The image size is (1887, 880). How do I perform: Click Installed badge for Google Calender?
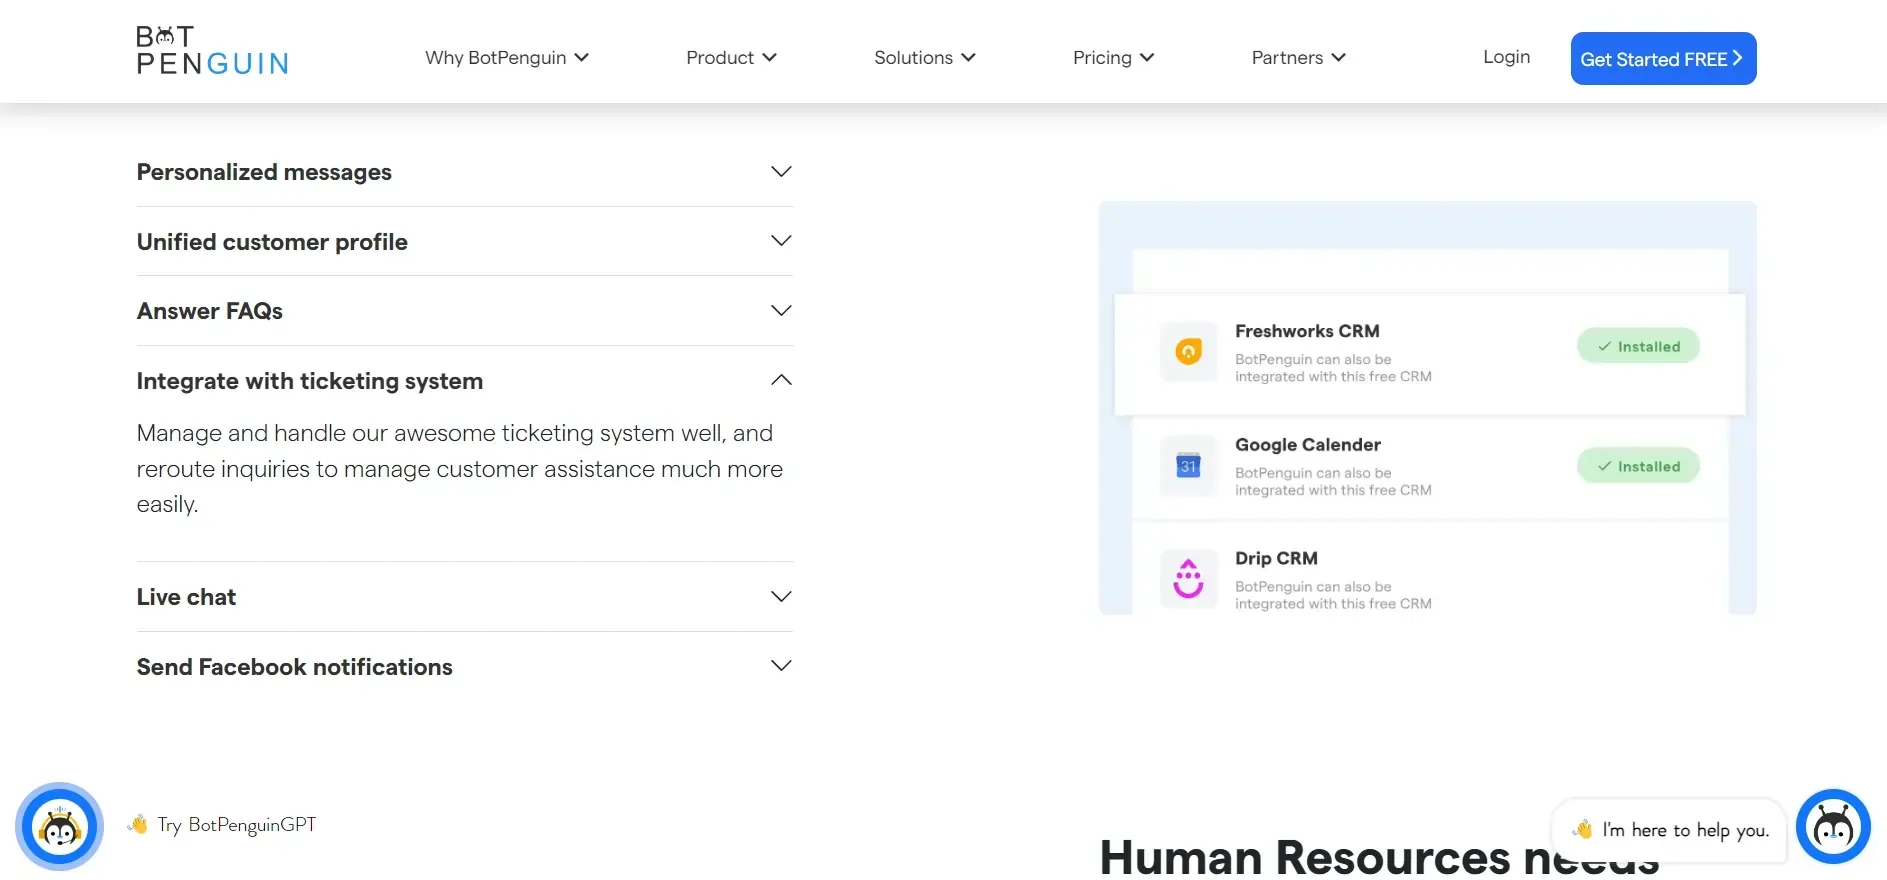pos(1638,466)
